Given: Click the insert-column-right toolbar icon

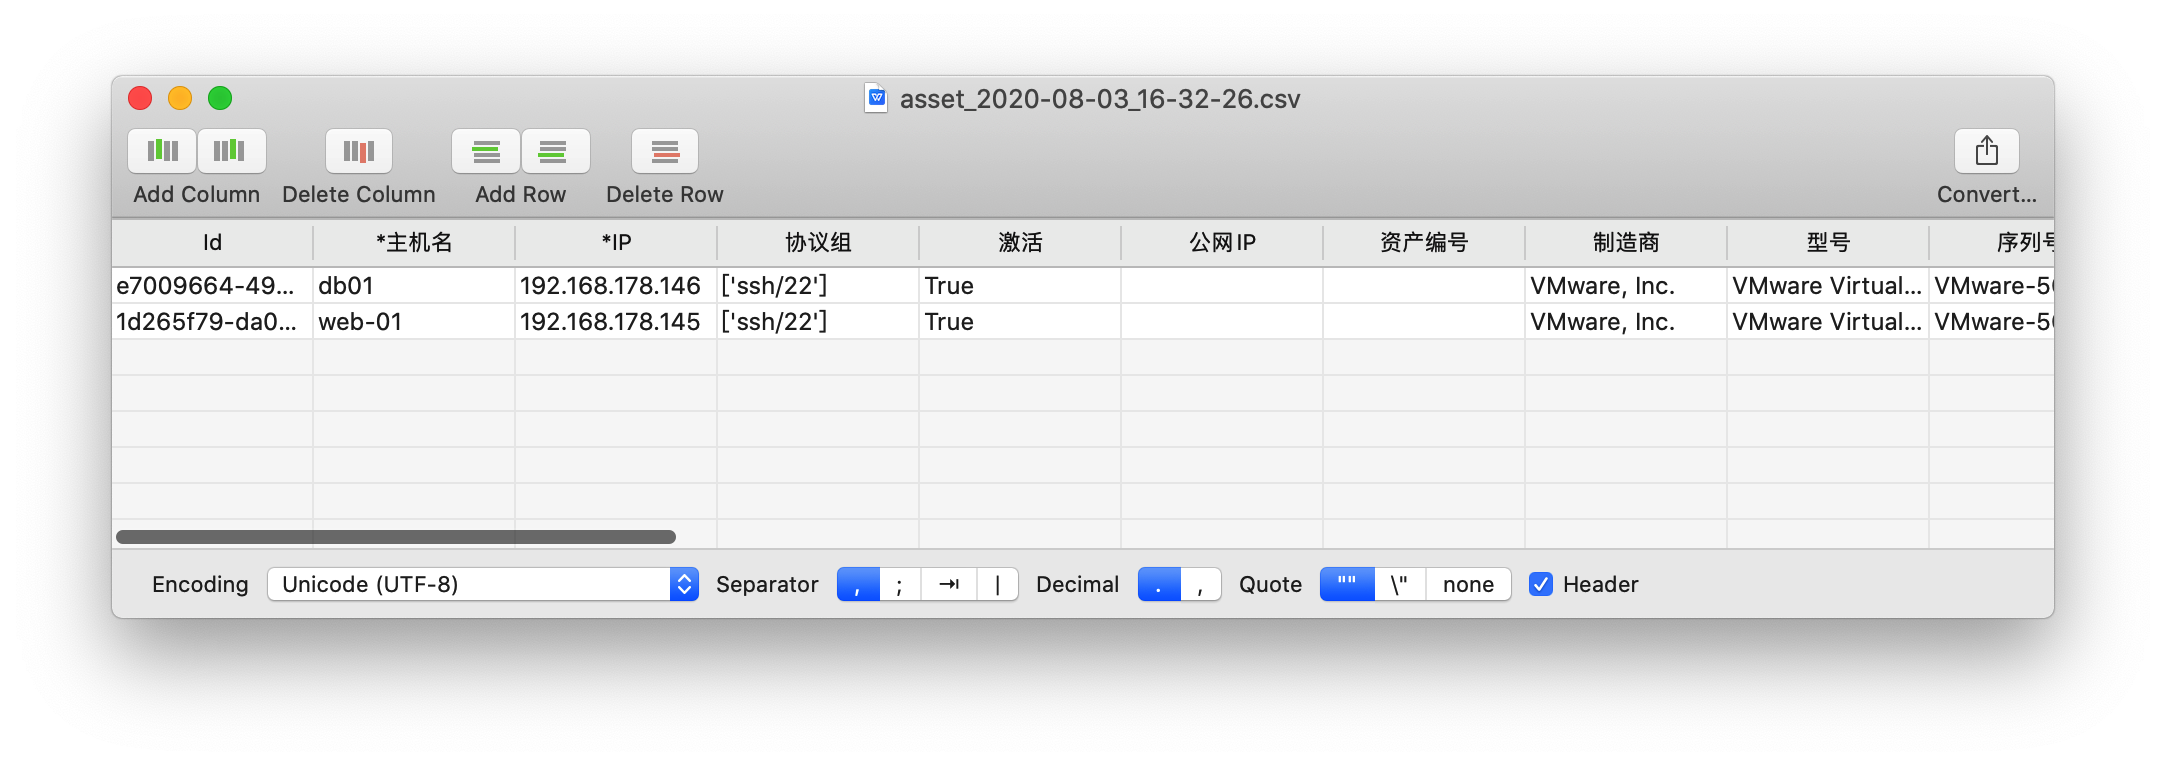Looking at the screenshot, I should click(231, 151).
